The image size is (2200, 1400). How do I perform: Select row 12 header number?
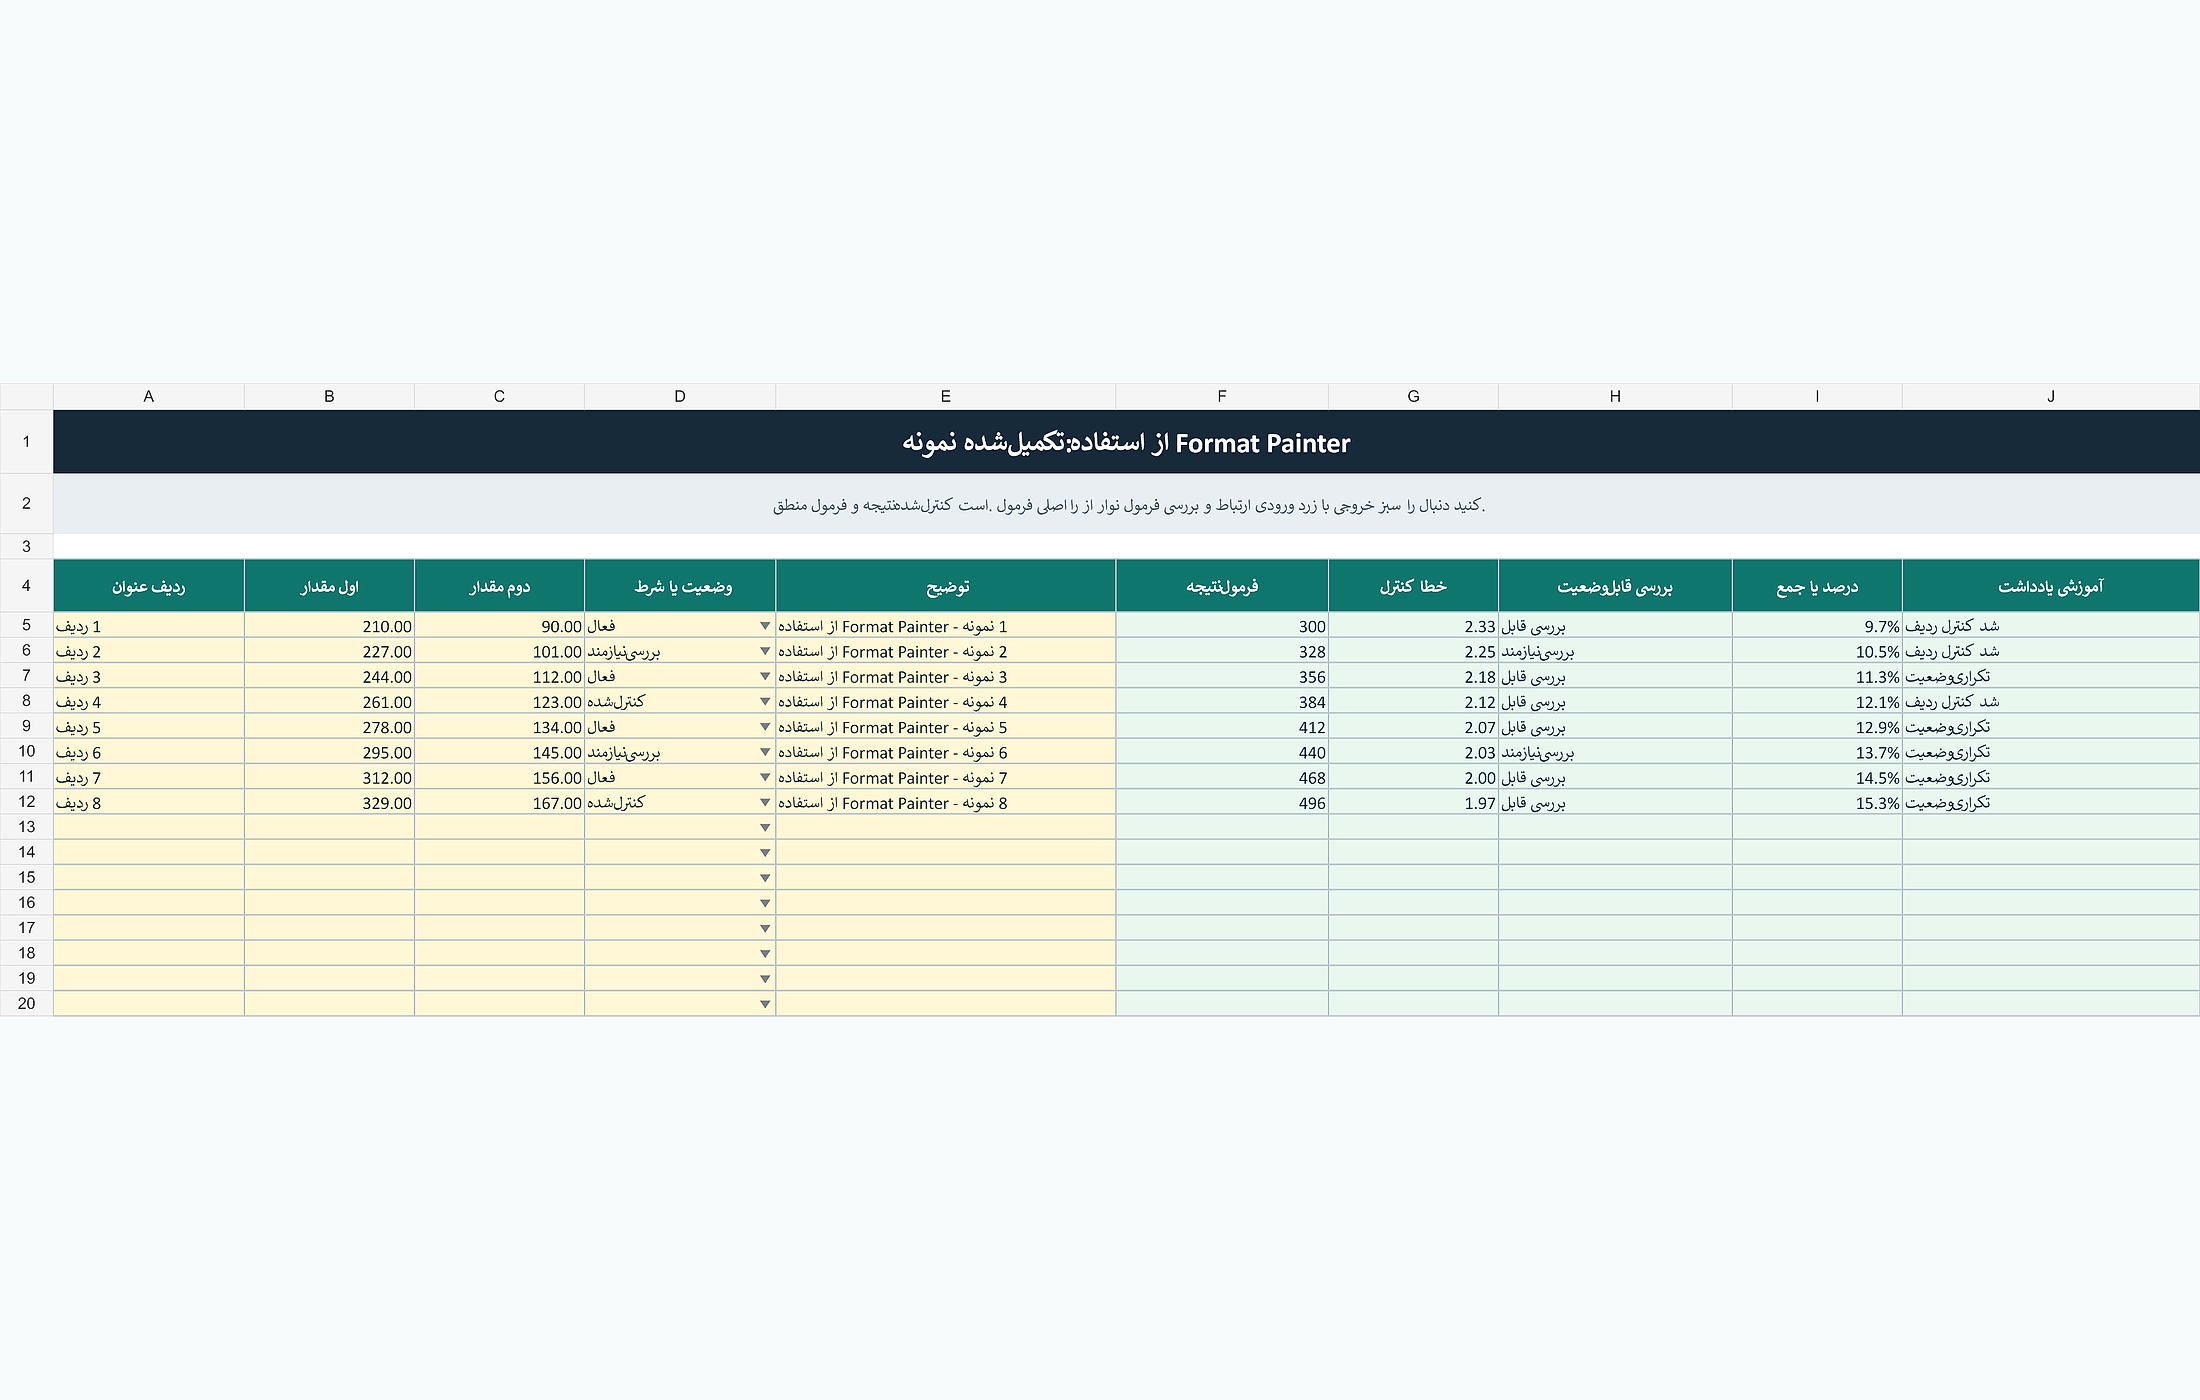[26, 802]
